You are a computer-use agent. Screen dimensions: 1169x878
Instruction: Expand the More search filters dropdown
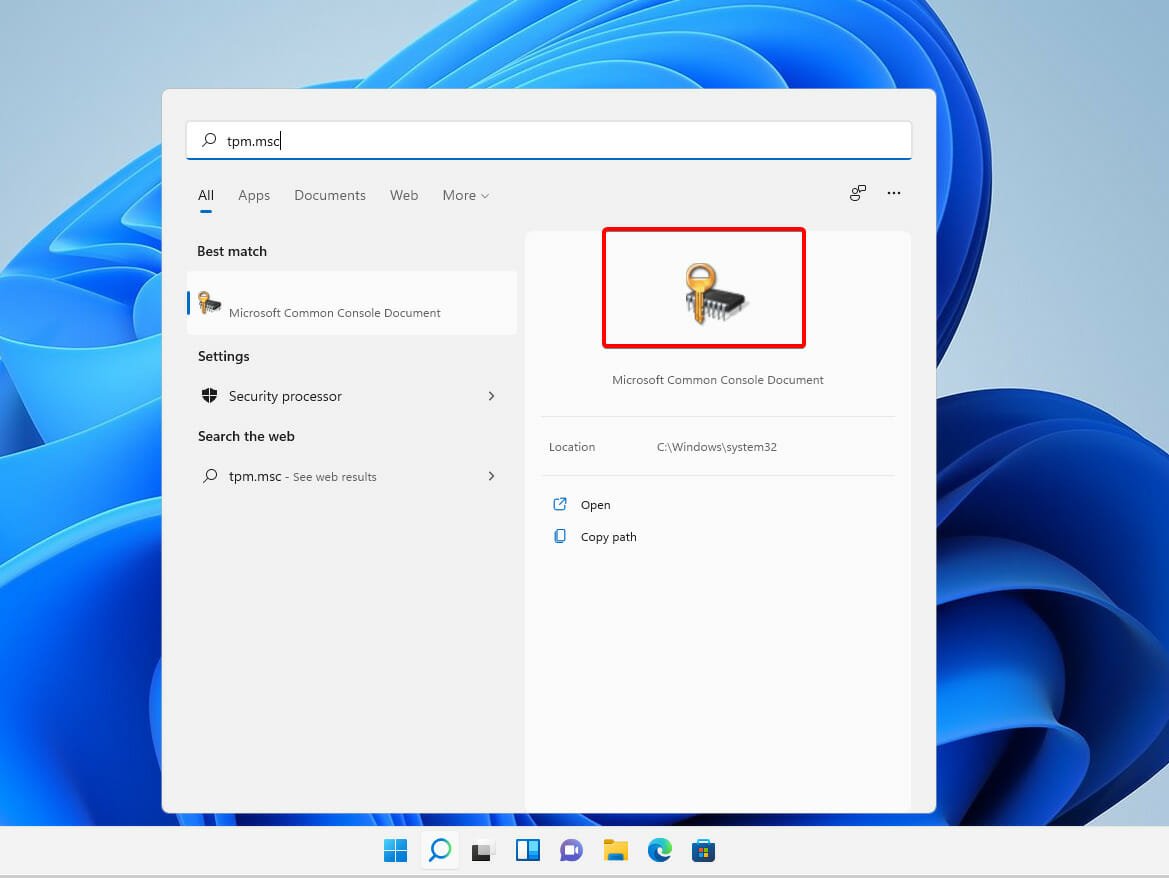point(464,195)
